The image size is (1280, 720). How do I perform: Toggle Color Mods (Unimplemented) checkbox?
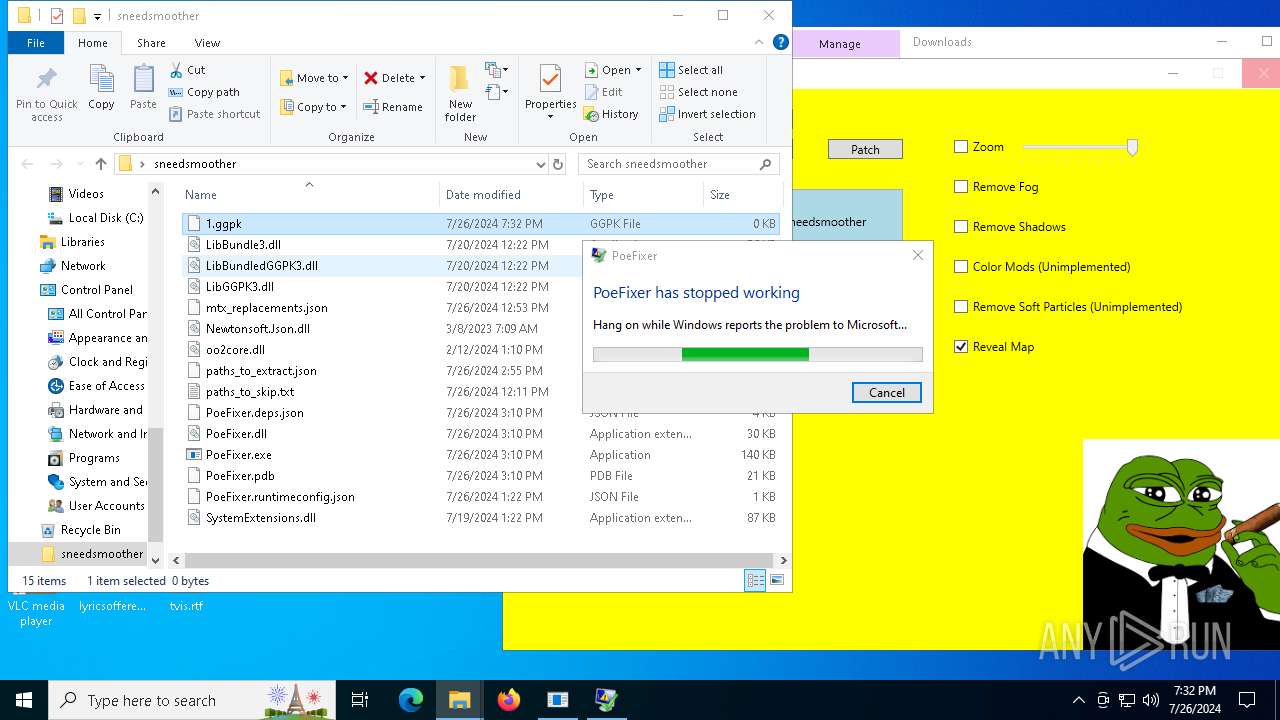961,267
